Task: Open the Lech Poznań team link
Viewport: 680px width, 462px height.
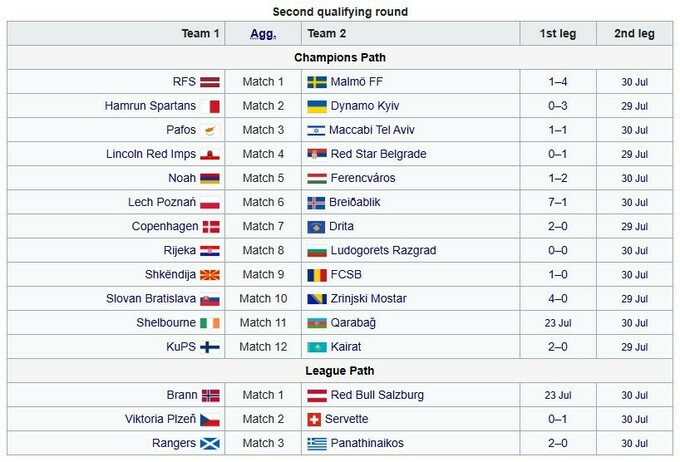Action: pos(162,202)
